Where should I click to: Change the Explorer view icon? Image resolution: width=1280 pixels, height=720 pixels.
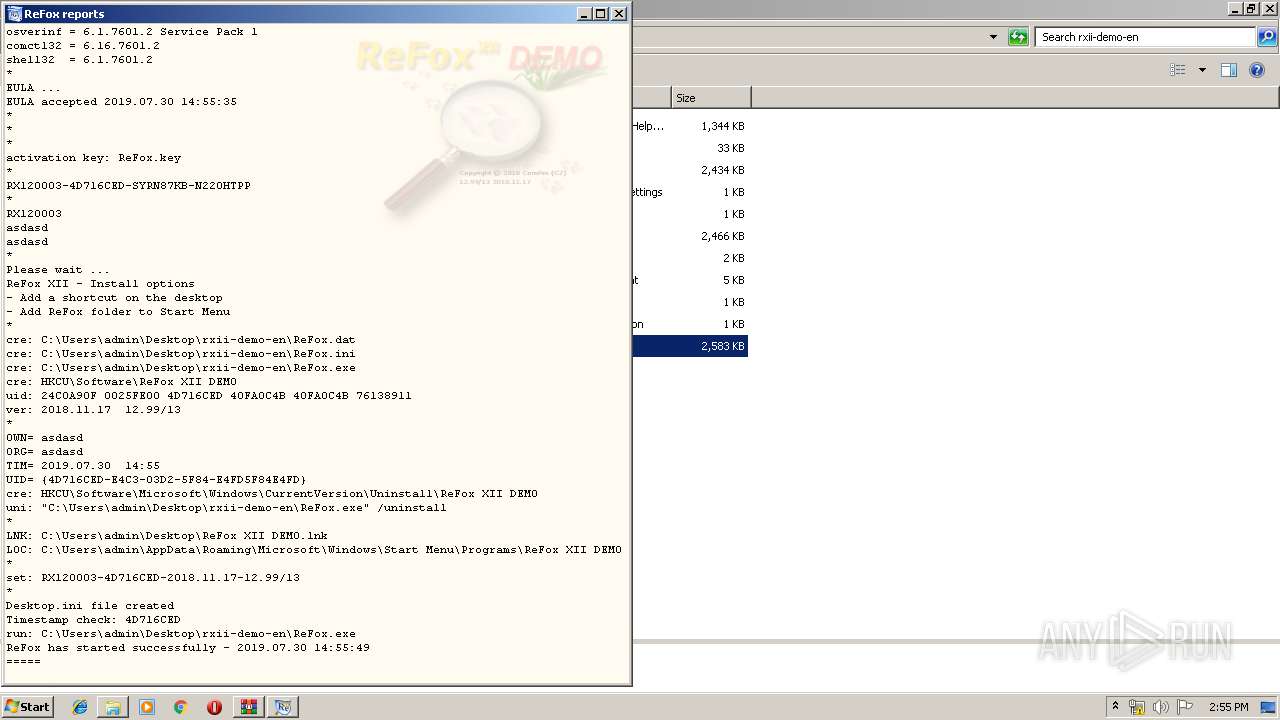(1178, 70)
